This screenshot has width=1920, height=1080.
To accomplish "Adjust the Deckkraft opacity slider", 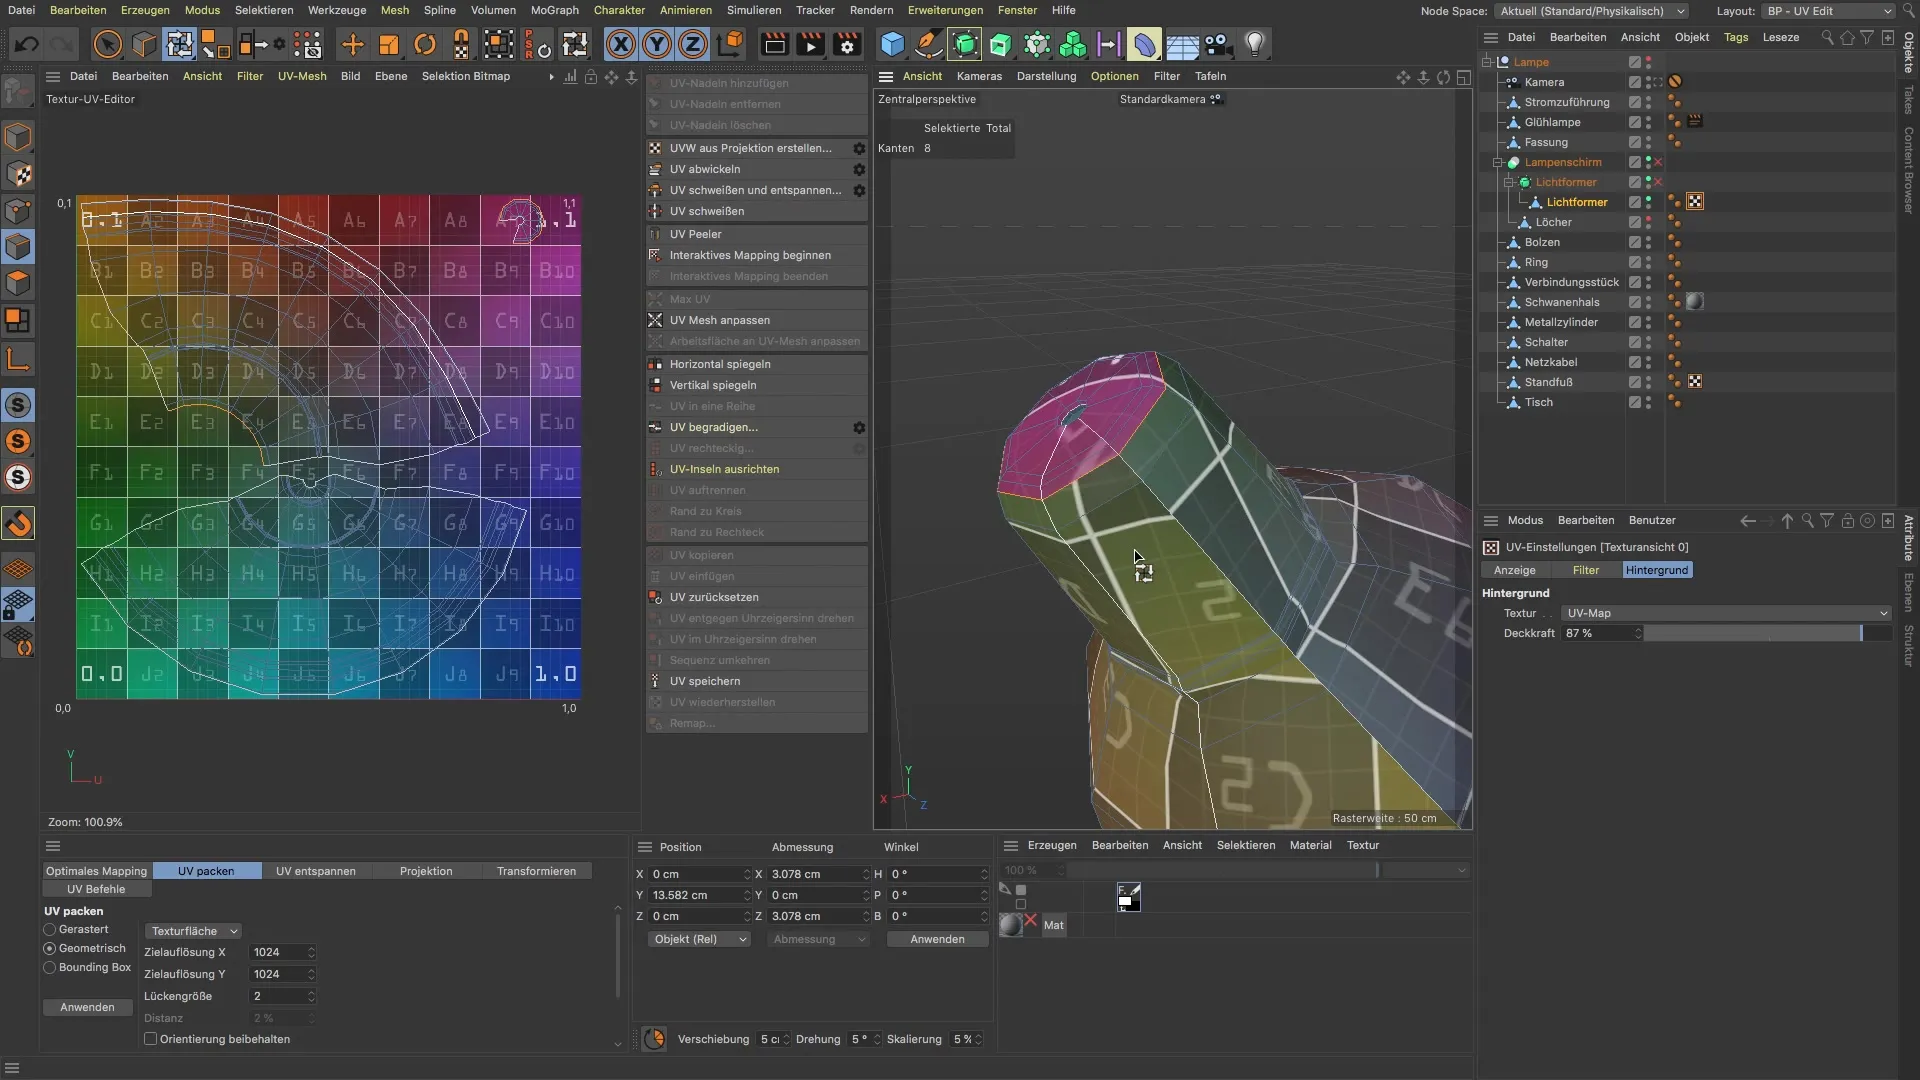I will pos(1767,633).
